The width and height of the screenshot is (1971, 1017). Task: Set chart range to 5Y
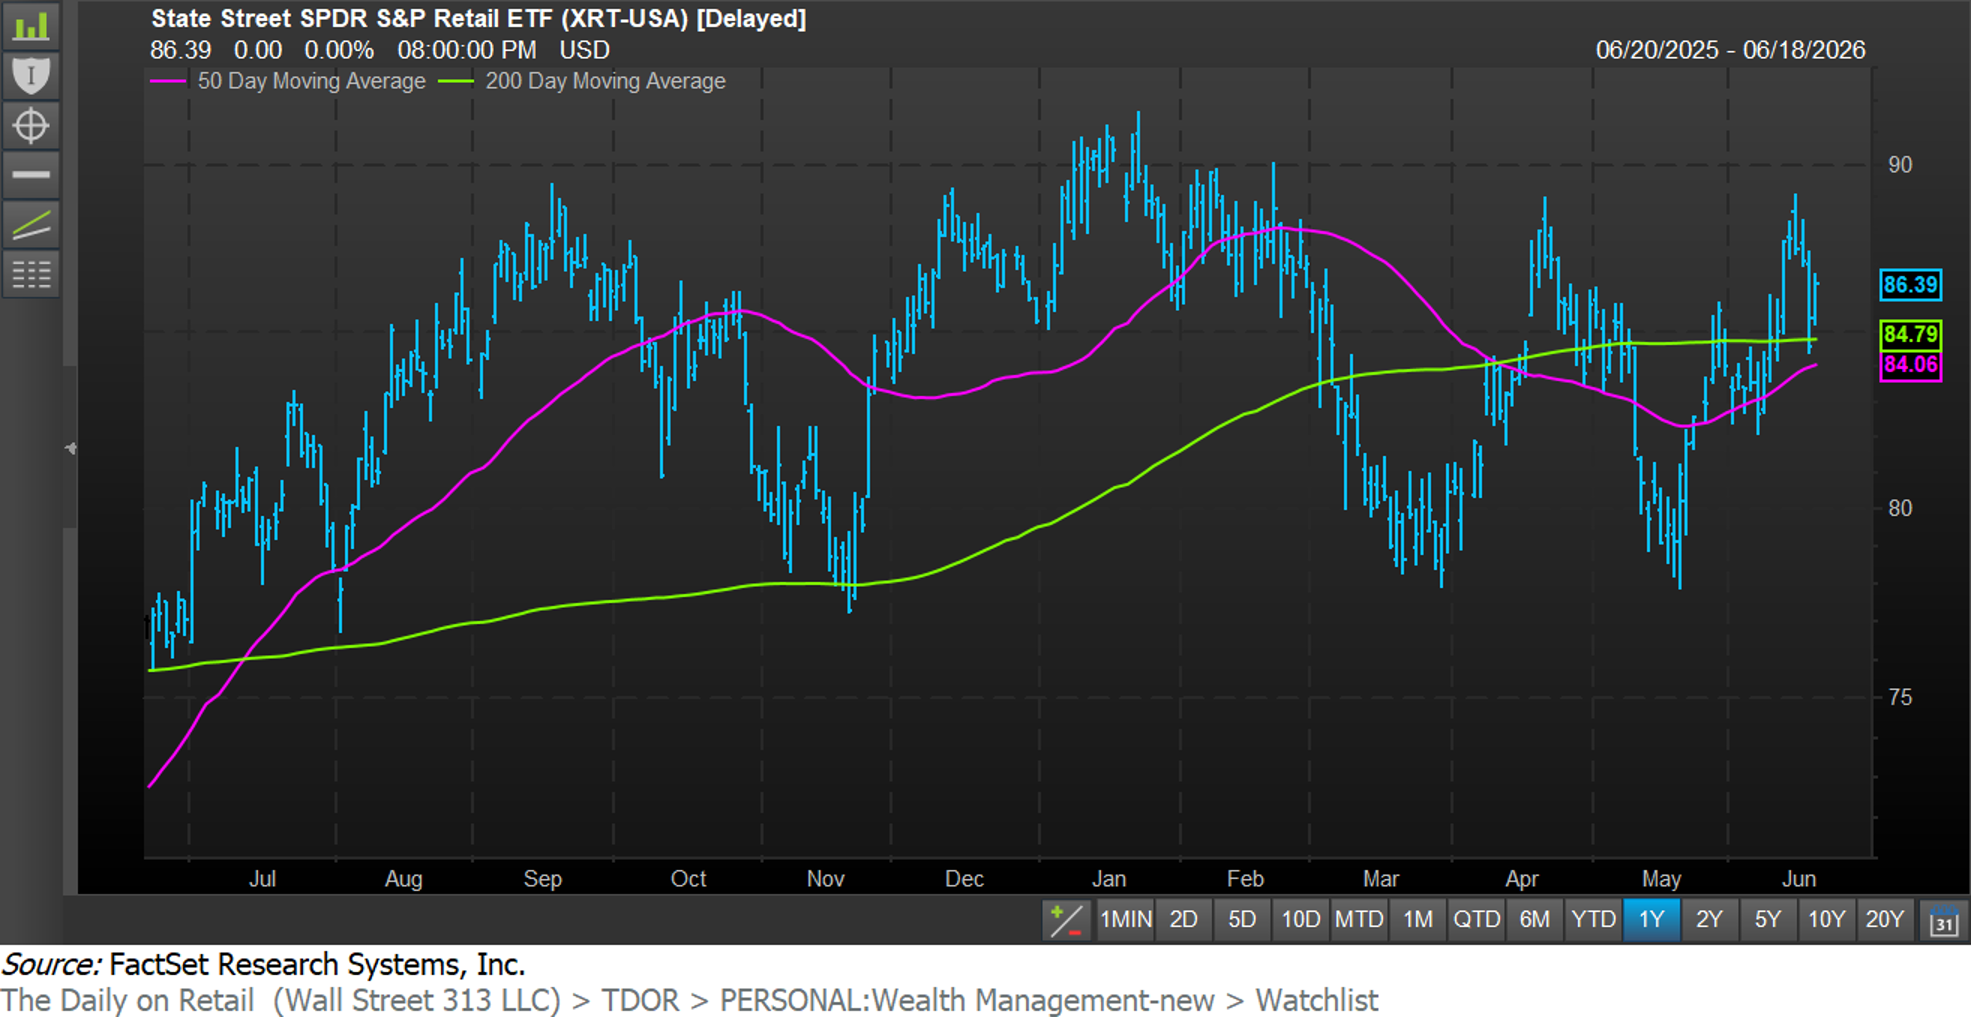tap(1768, 919)
